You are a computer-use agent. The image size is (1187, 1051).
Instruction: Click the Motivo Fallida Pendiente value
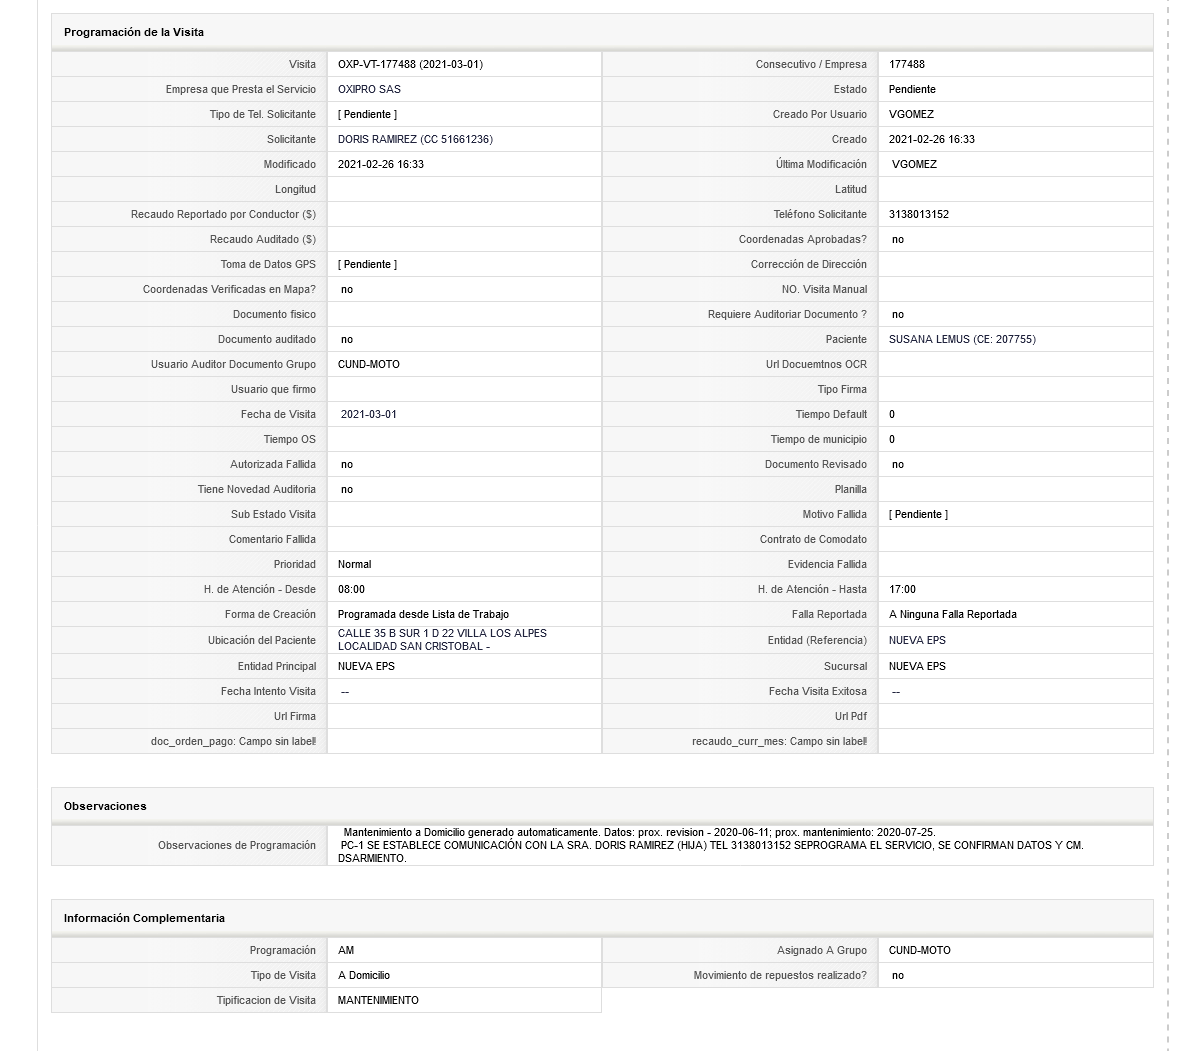(918, 515)
